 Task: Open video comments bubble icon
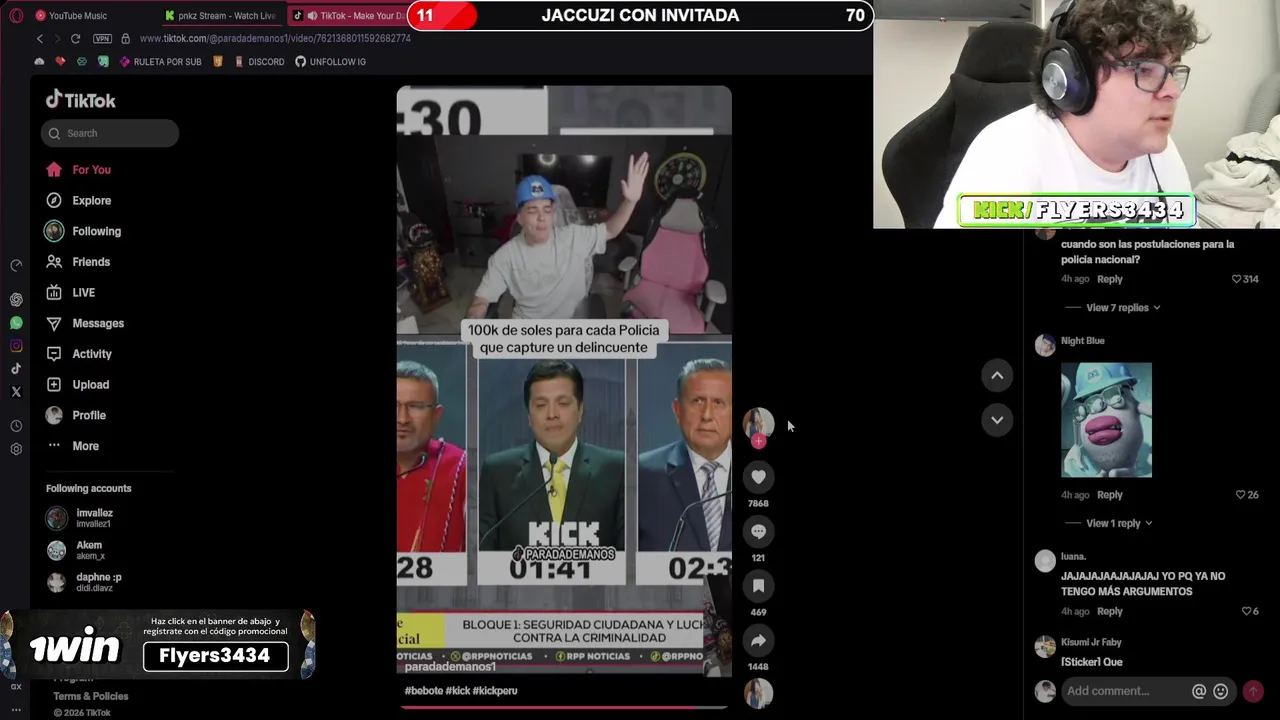(x=758, y=532)
